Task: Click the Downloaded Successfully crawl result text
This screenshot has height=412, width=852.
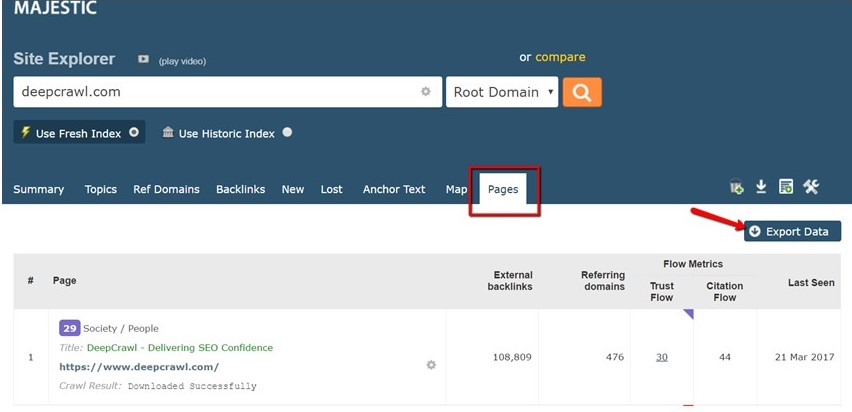Action: [x=192, y=386]
